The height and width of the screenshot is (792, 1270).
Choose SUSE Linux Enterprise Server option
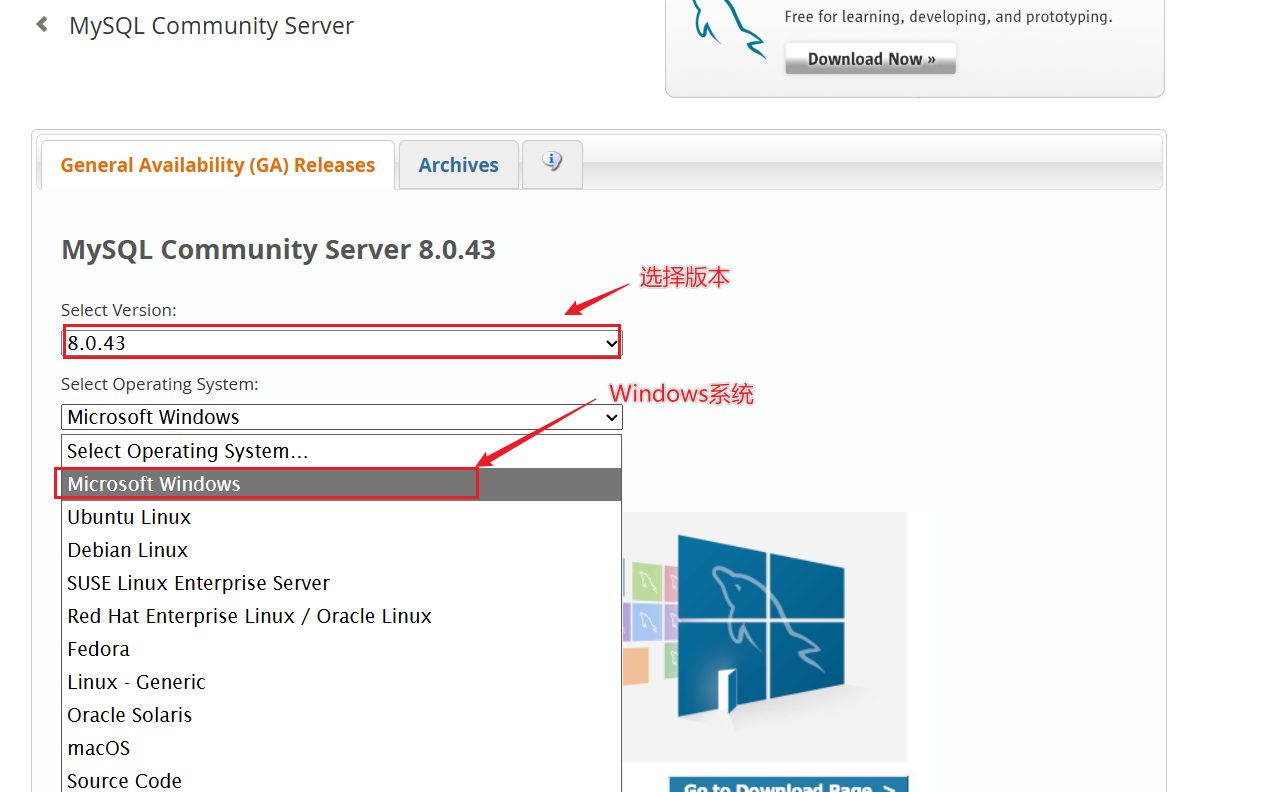click(342, 583)
